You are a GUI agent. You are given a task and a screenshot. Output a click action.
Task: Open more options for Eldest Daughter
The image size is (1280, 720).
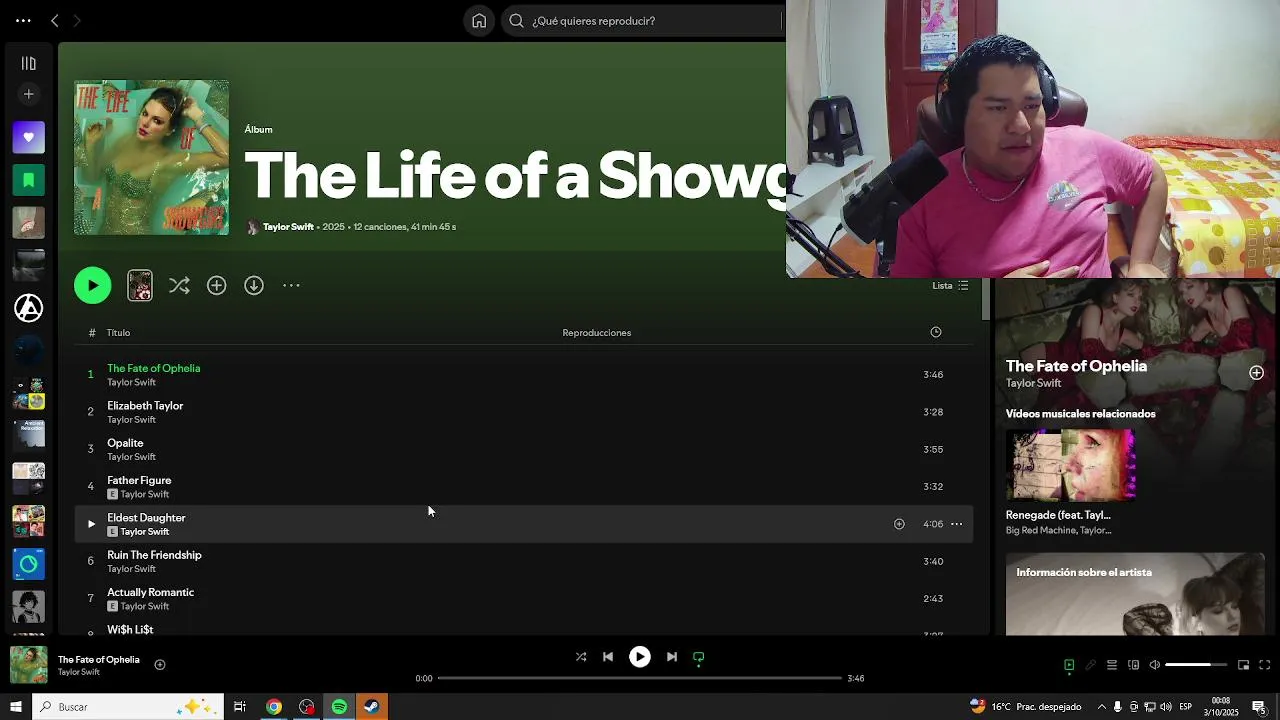click(956, 524)
